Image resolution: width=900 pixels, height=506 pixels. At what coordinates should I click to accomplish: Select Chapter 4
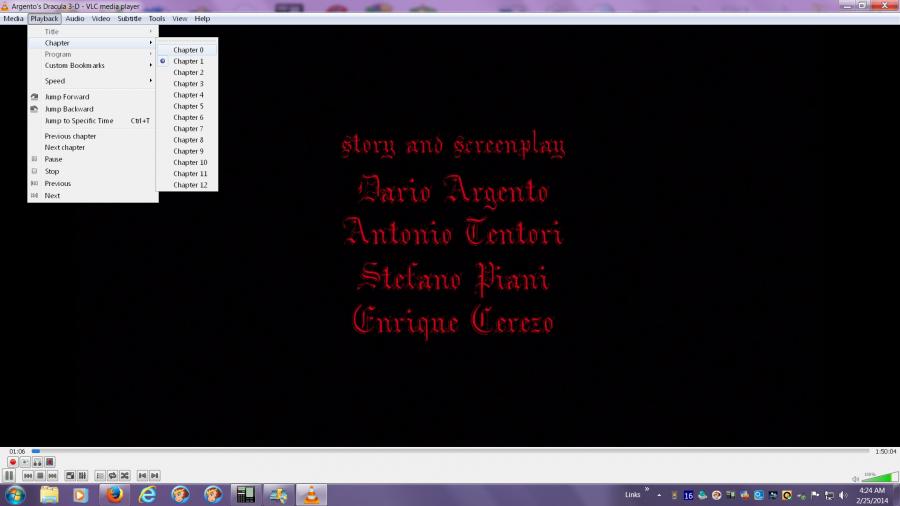187,95
